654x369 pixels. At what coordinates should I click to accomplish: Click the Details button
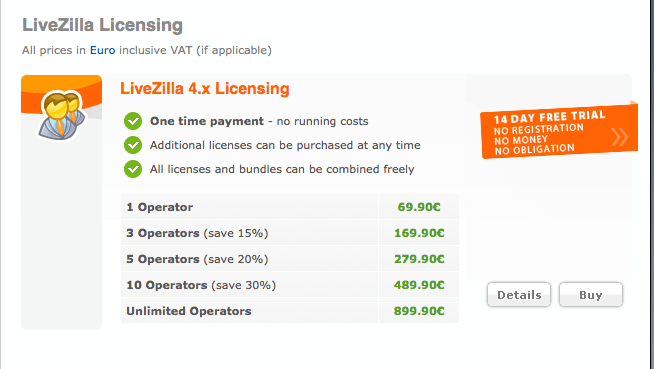point(519,295)
